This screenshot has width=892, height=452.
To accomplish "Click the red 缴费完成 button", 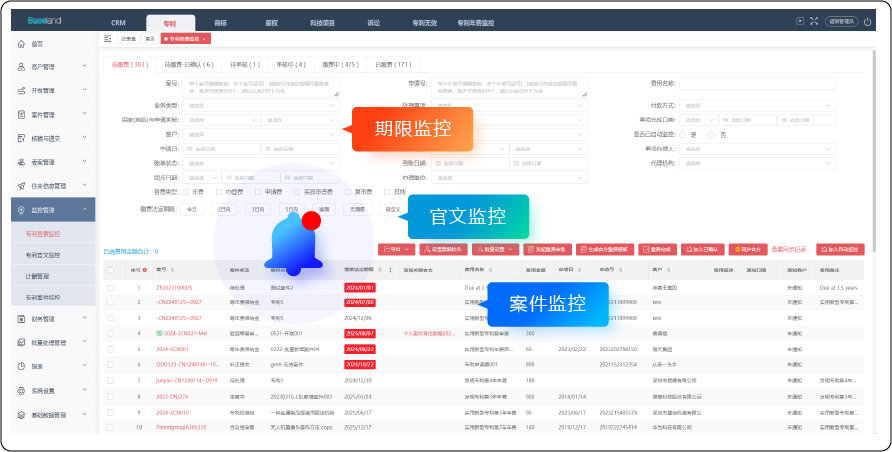I will click(x=658, y=250).
